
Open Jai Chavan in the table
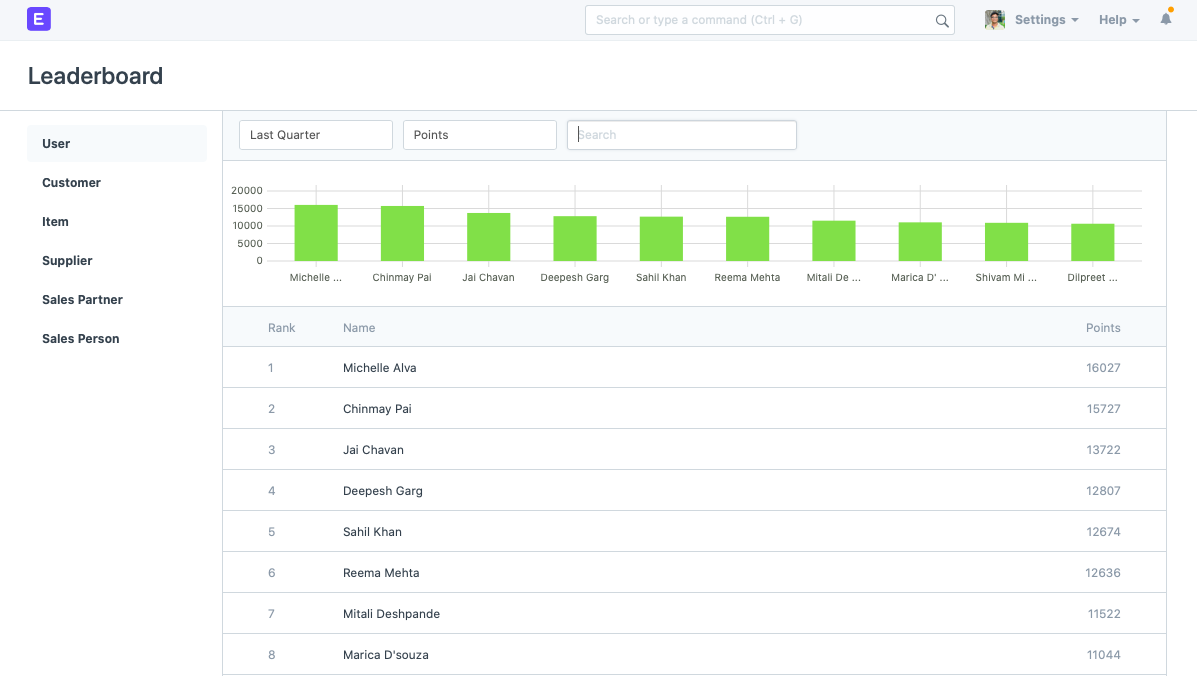click(373, 450)
